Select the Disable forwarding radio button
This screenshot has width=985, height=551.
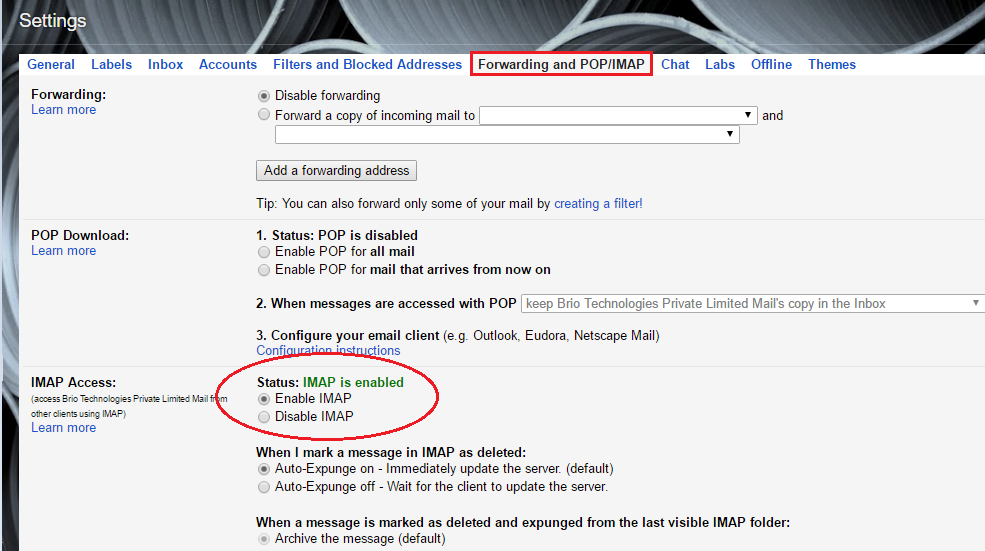[264, 96]
